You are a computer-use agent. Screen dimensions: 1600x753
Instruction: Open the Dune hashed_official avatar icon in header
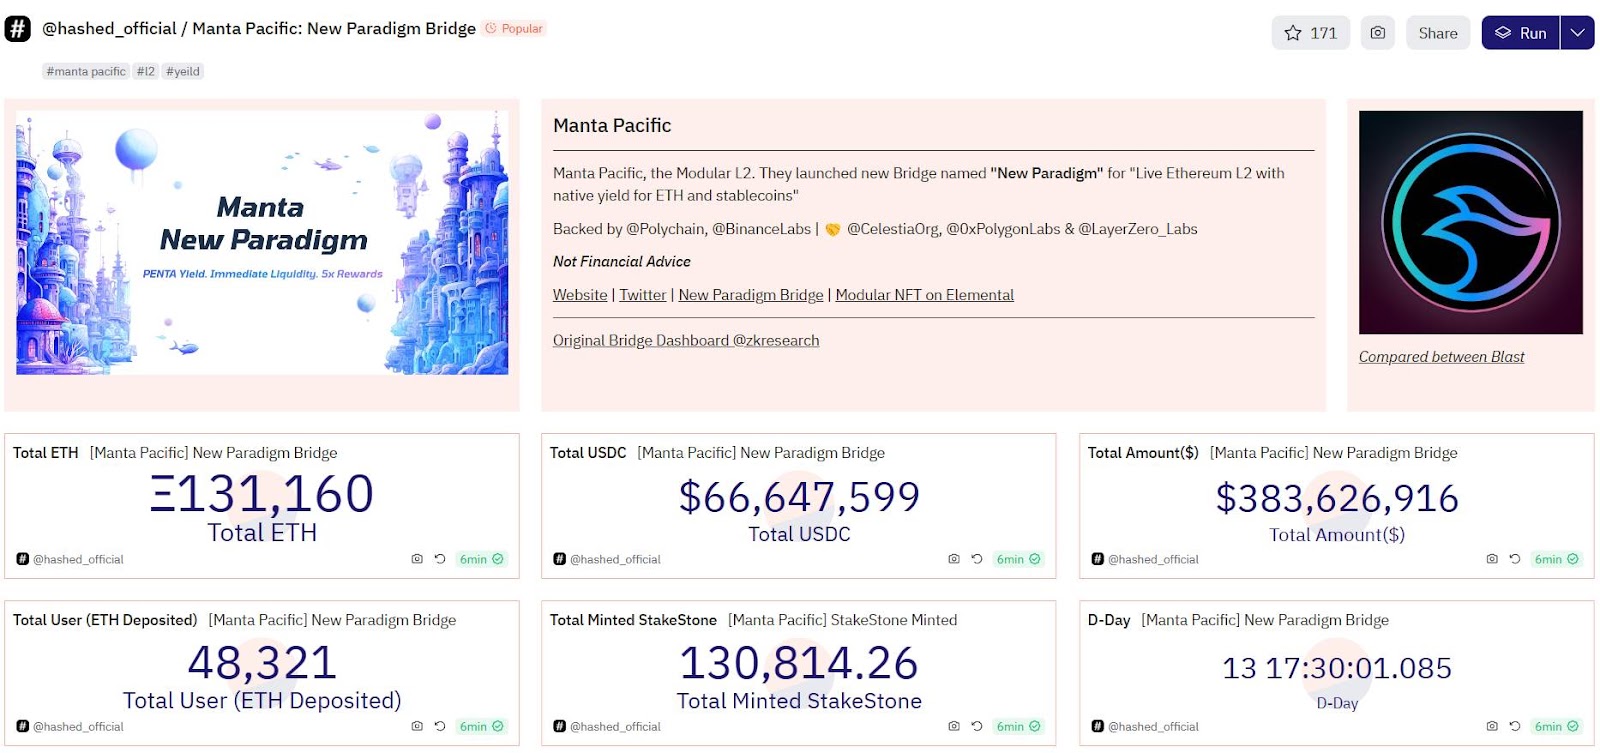(17, 29)
